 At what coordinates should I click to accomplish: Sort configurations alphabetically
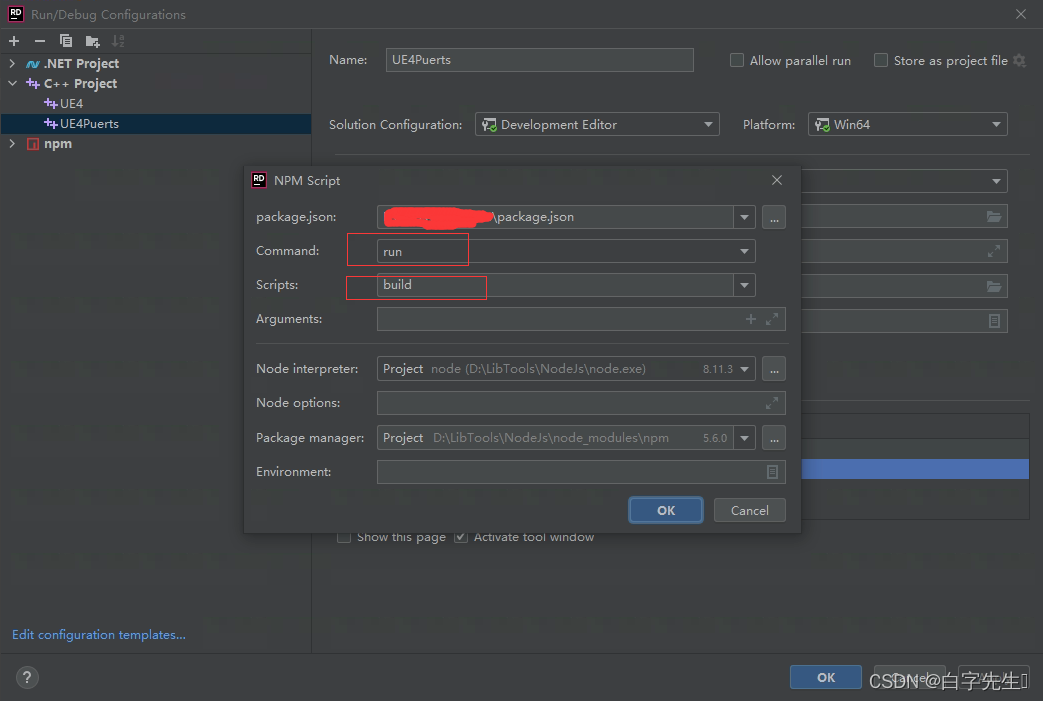[x=118, y=41]
